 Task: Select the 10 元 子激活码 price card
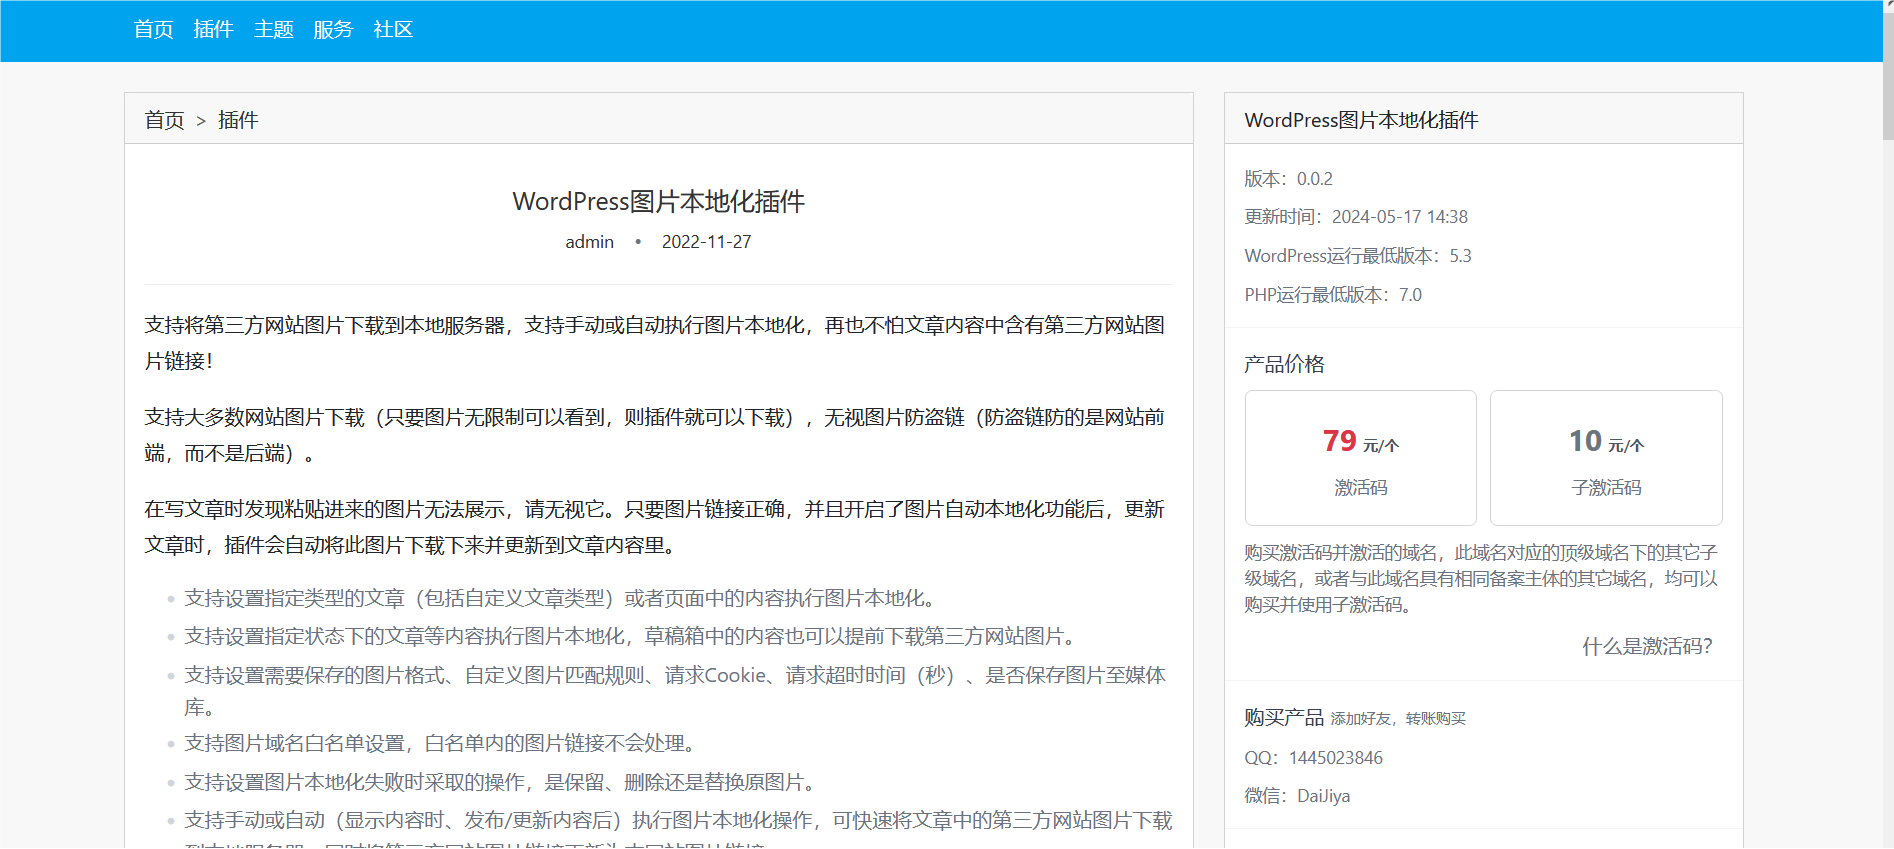[x=1606, y=458]
